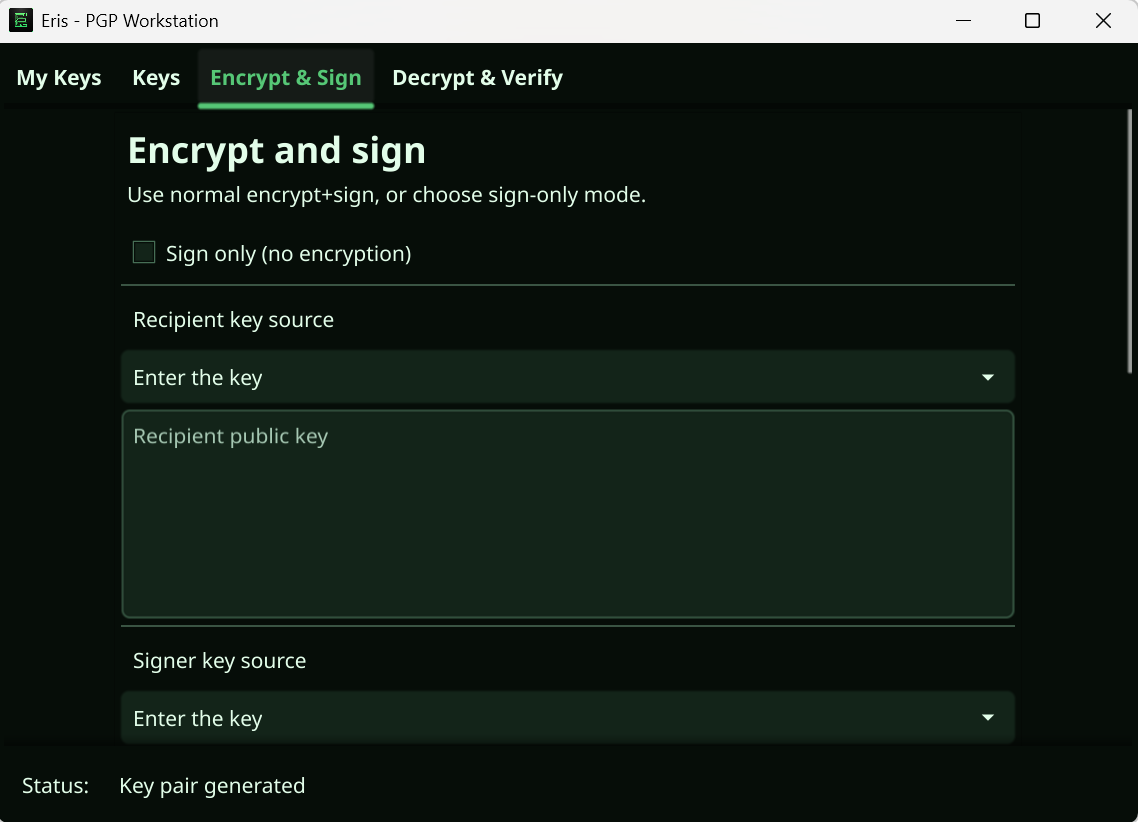Click the 'Encrypt and sign' page heading

click(276, 150)
